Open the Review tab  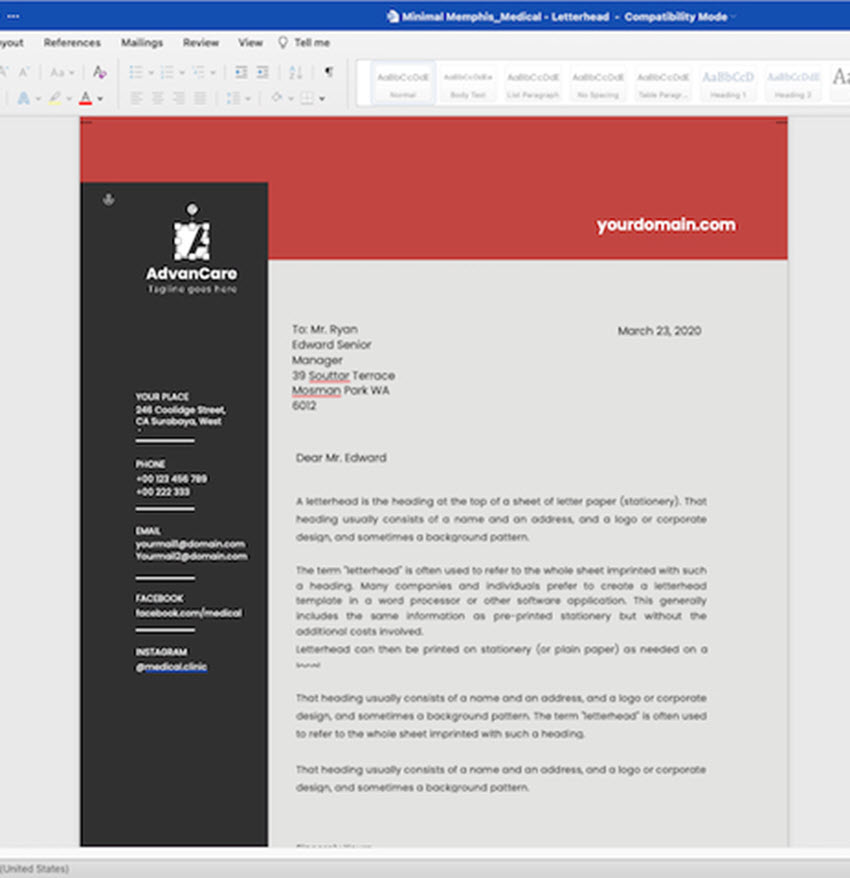point(200,43)
